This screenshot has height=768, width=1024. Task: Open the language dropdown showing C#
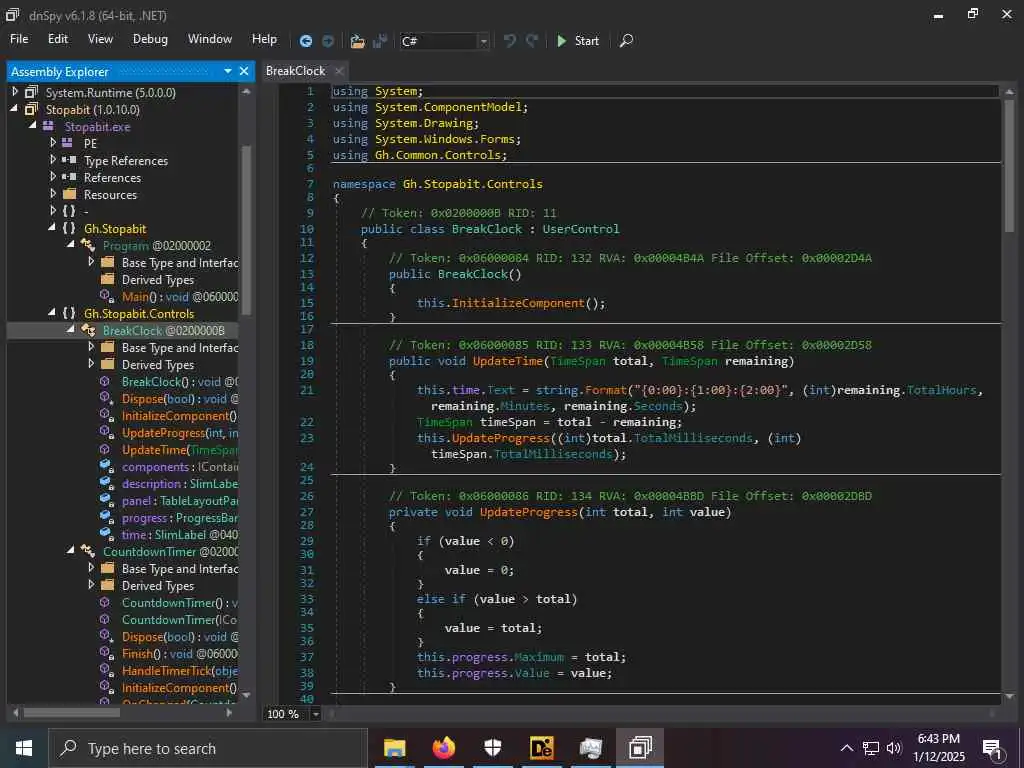click(x=444, y=41)
